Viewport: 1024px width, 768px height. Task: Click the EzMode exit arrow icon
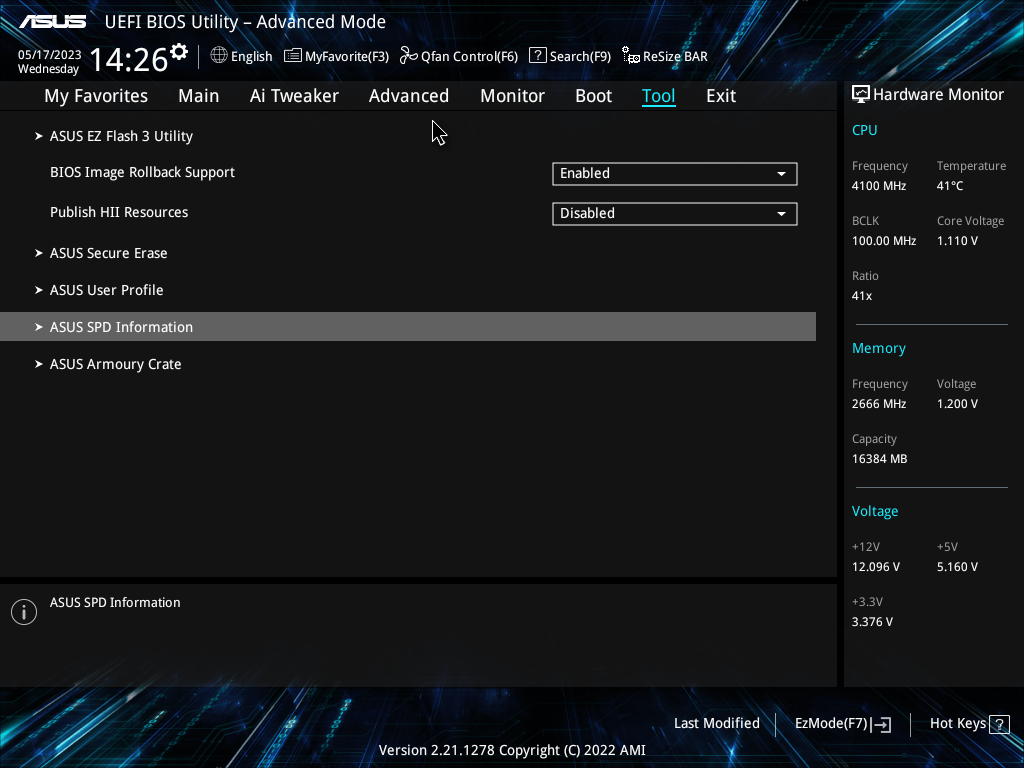tap(881, 724)
